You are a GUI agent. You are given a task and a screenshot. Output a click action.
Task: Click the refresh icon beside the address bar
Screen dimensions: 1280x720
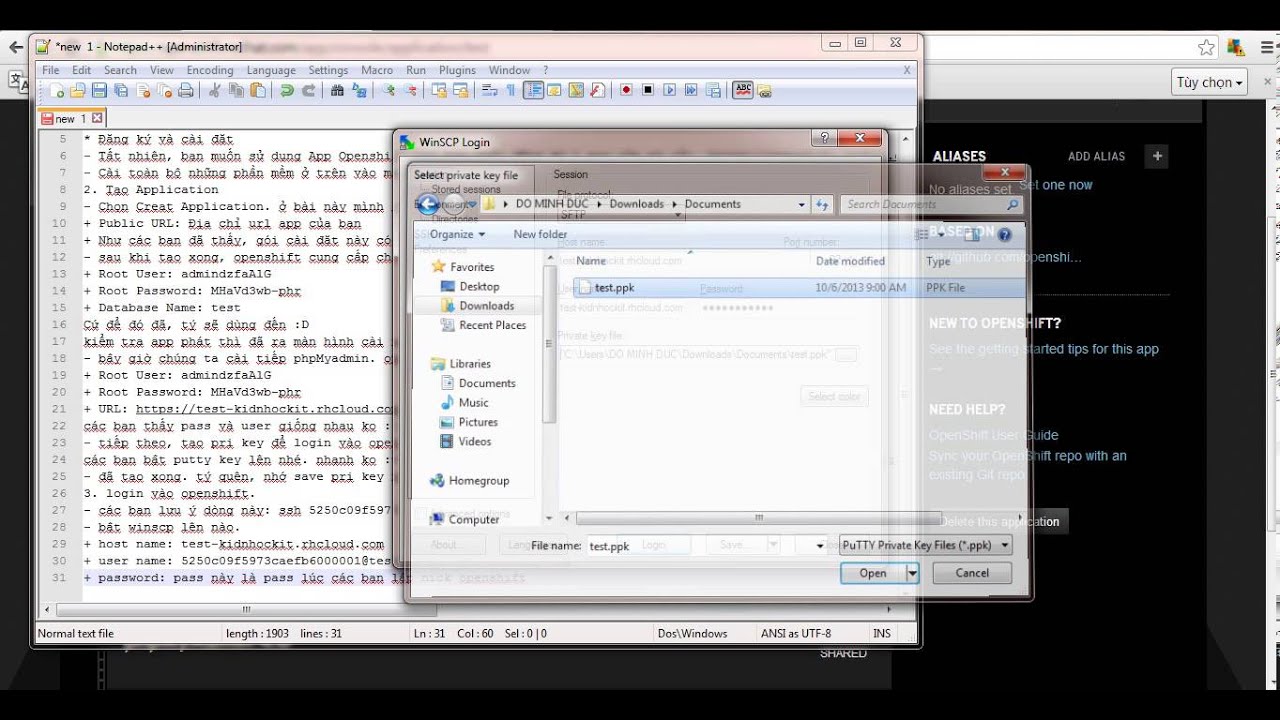coord(822,204)
